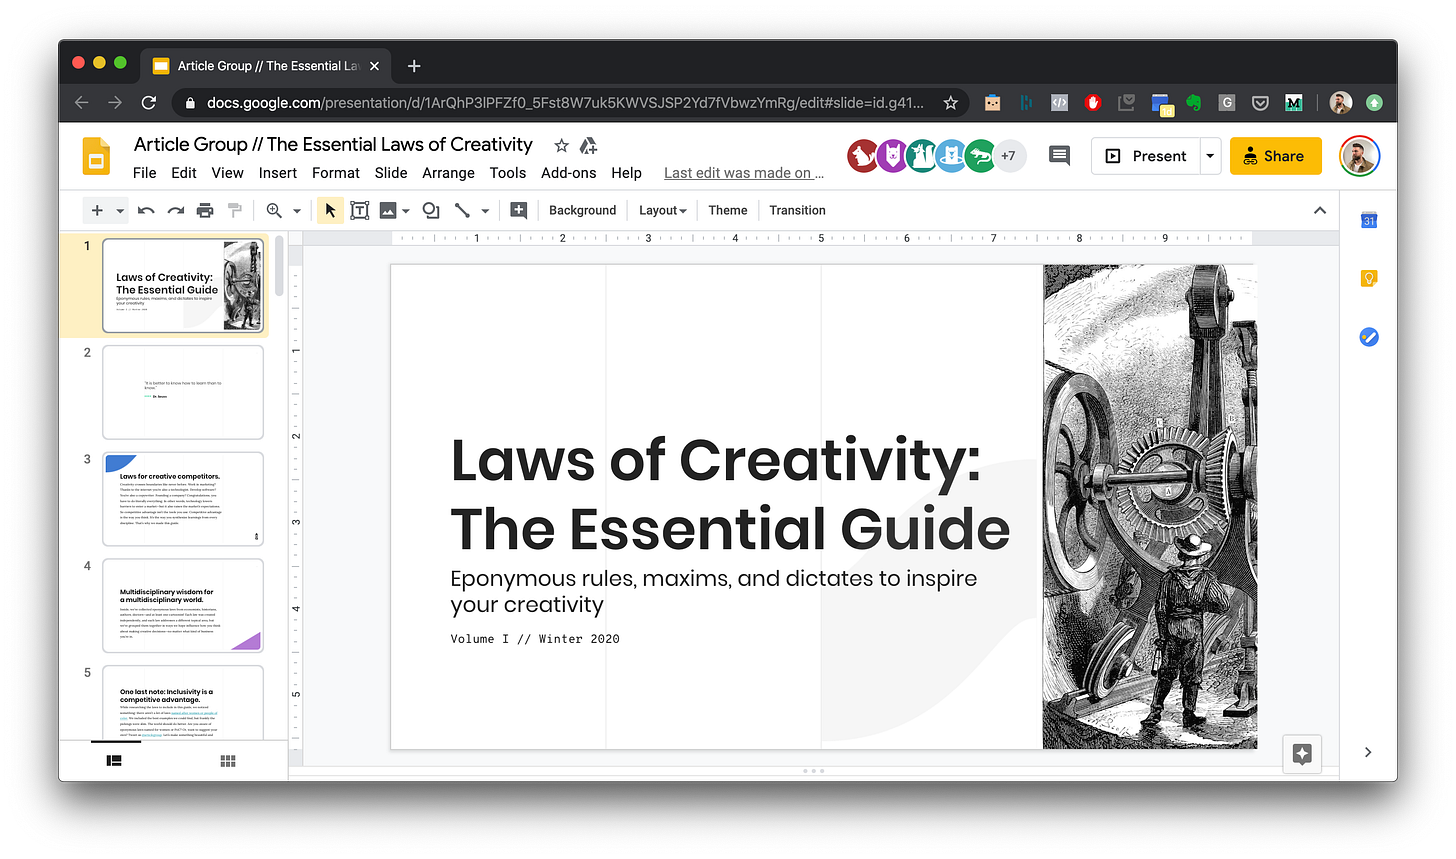Switch to grid view
Viewport: 1456px width, 859px height.
tap(228, 761)
